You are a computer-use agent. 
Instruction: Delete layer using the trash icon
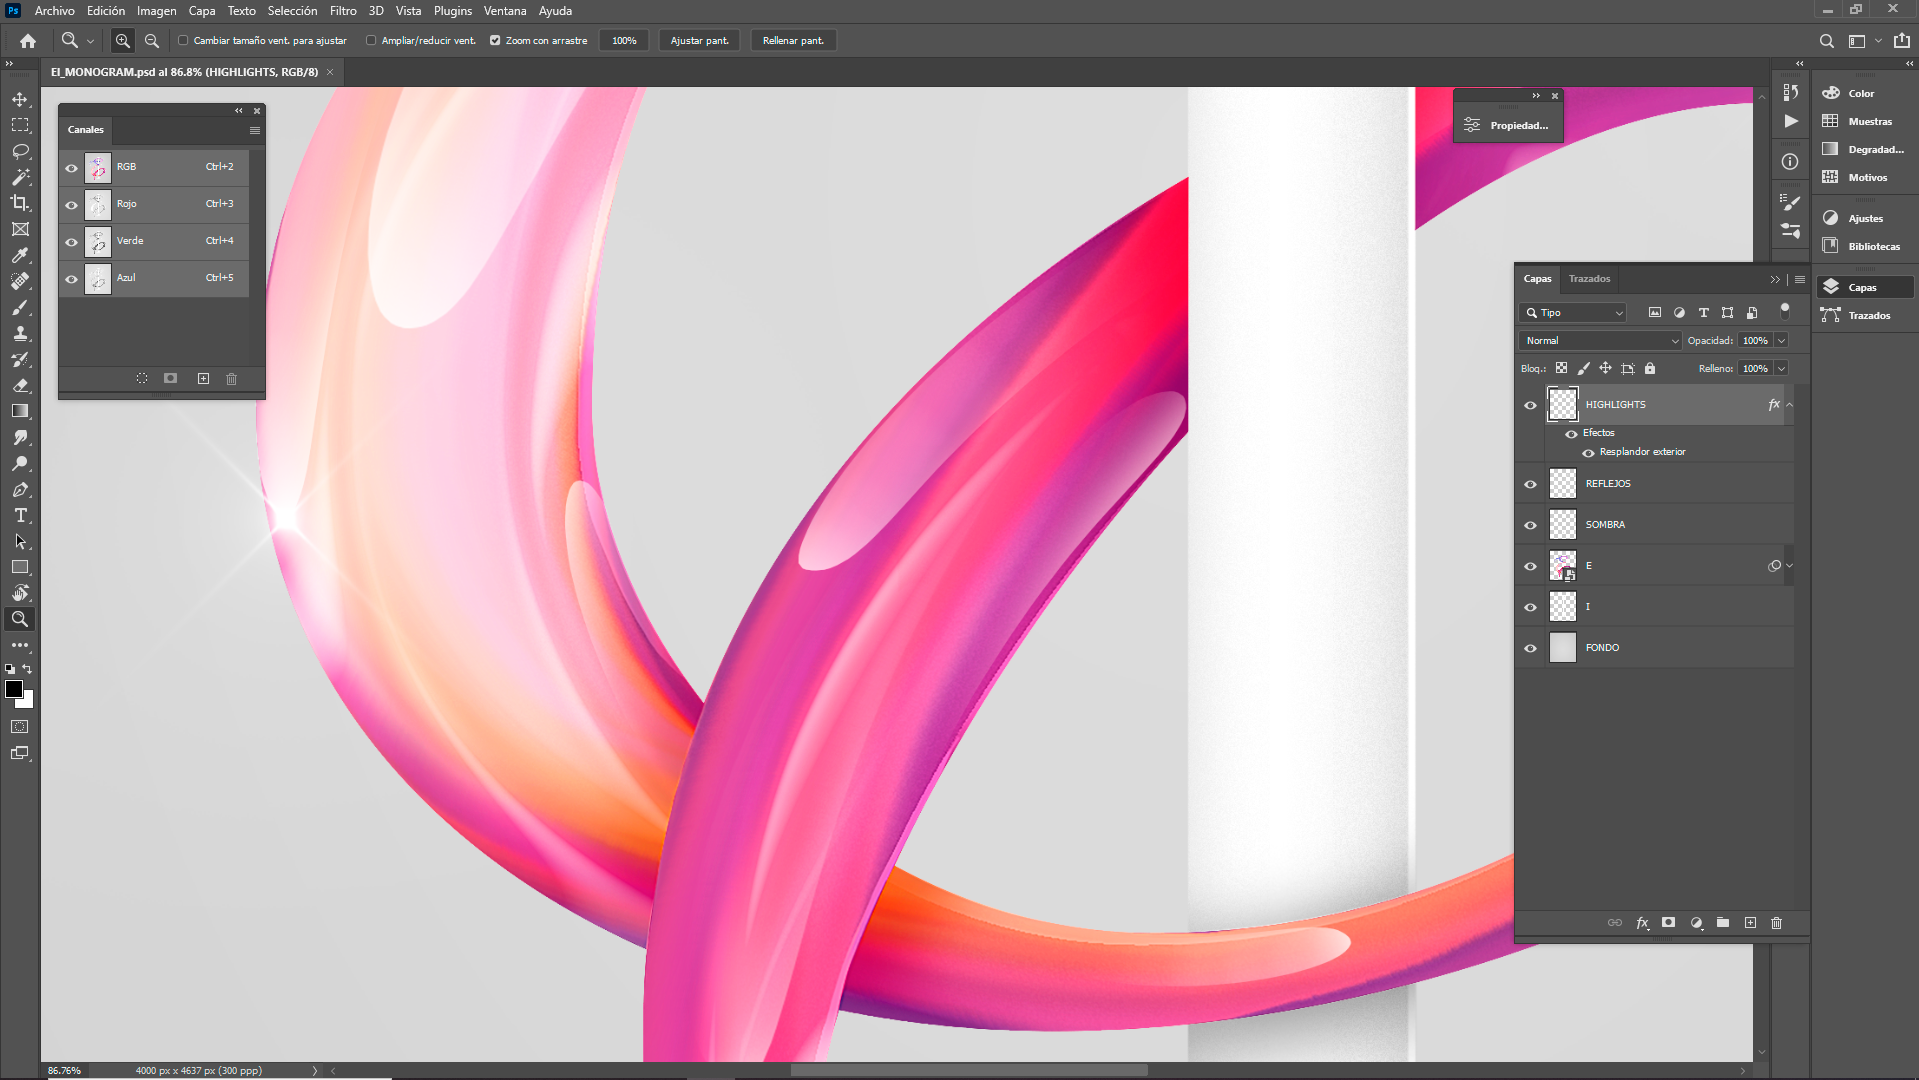click(1776, 923)
